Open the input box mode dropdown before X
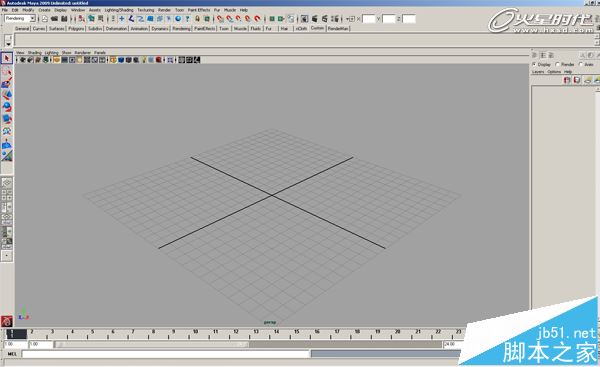 coord(351,18)
